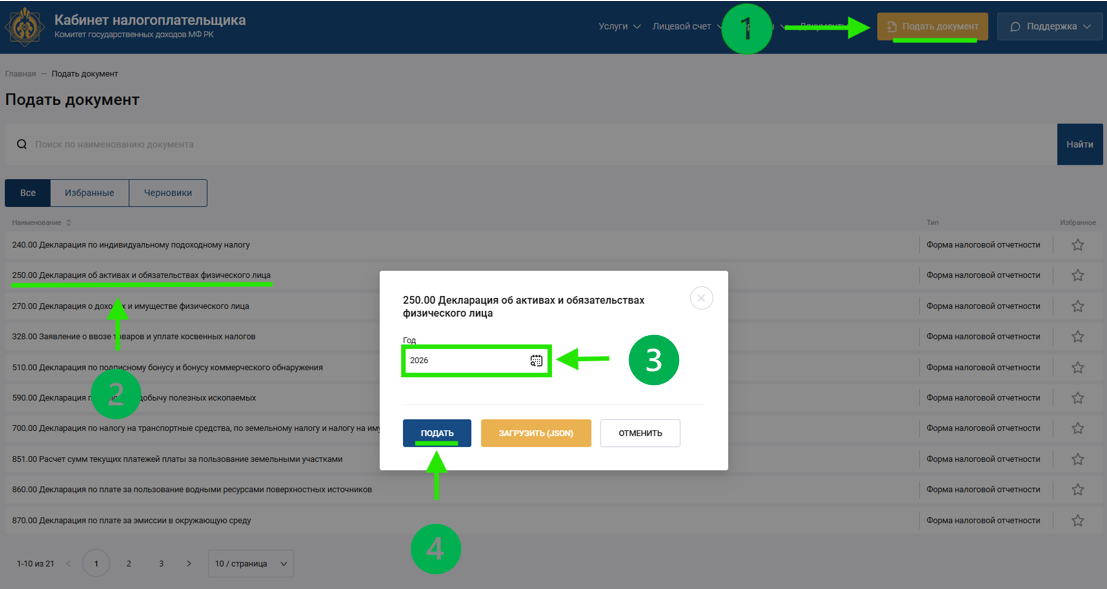Click the ЗАГРУЗИТЬ (JSON) button
Viewport: 1107px width, 589px height.
tap(535, 433)
